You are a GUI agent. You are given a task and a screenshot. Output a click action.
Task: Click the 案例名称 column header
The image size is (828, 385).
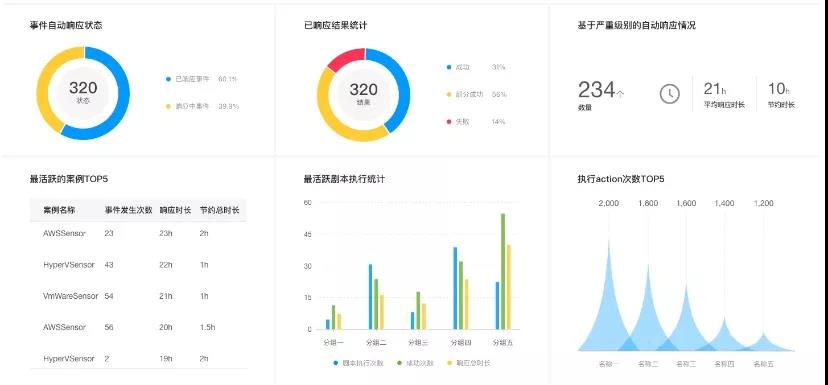pos(59,210)
